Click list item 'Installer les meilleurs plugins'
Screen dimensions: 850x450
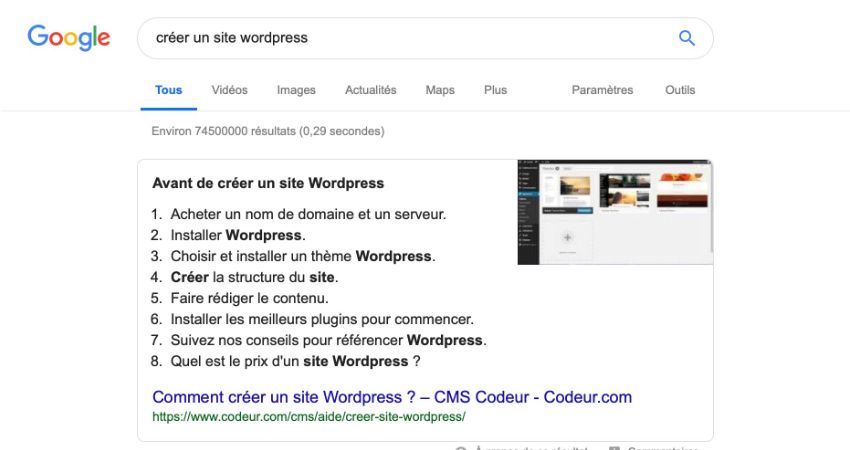point(321,319)
